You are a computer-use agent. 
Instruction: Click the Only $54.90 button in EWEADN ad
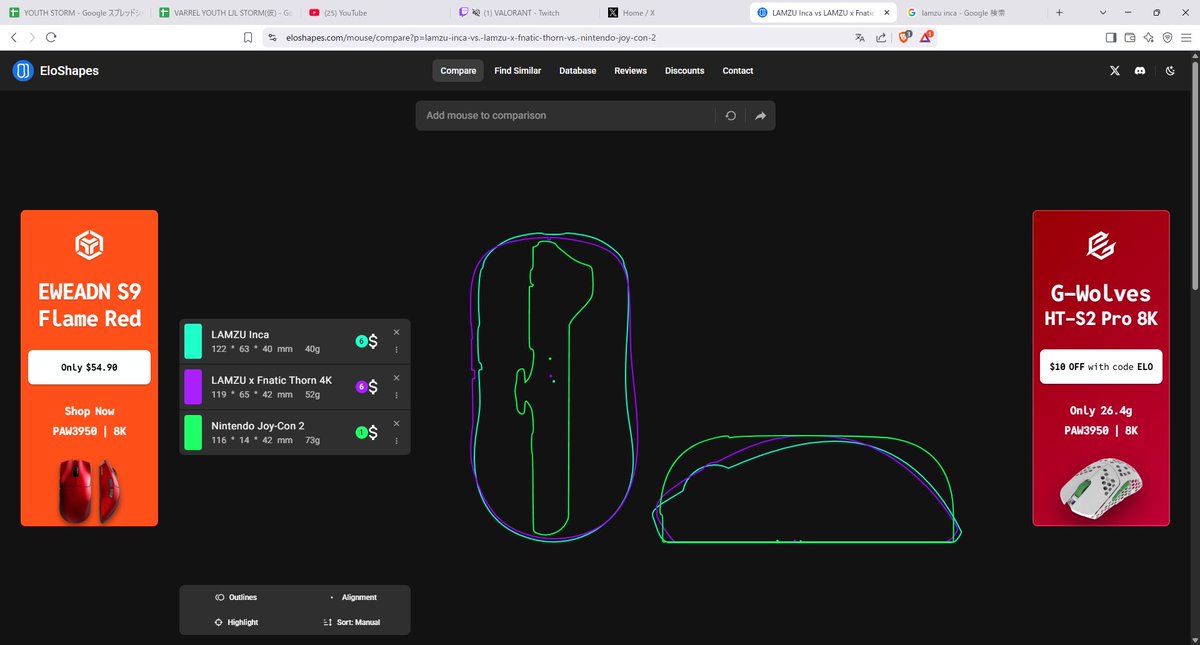(x=89, y=367)
